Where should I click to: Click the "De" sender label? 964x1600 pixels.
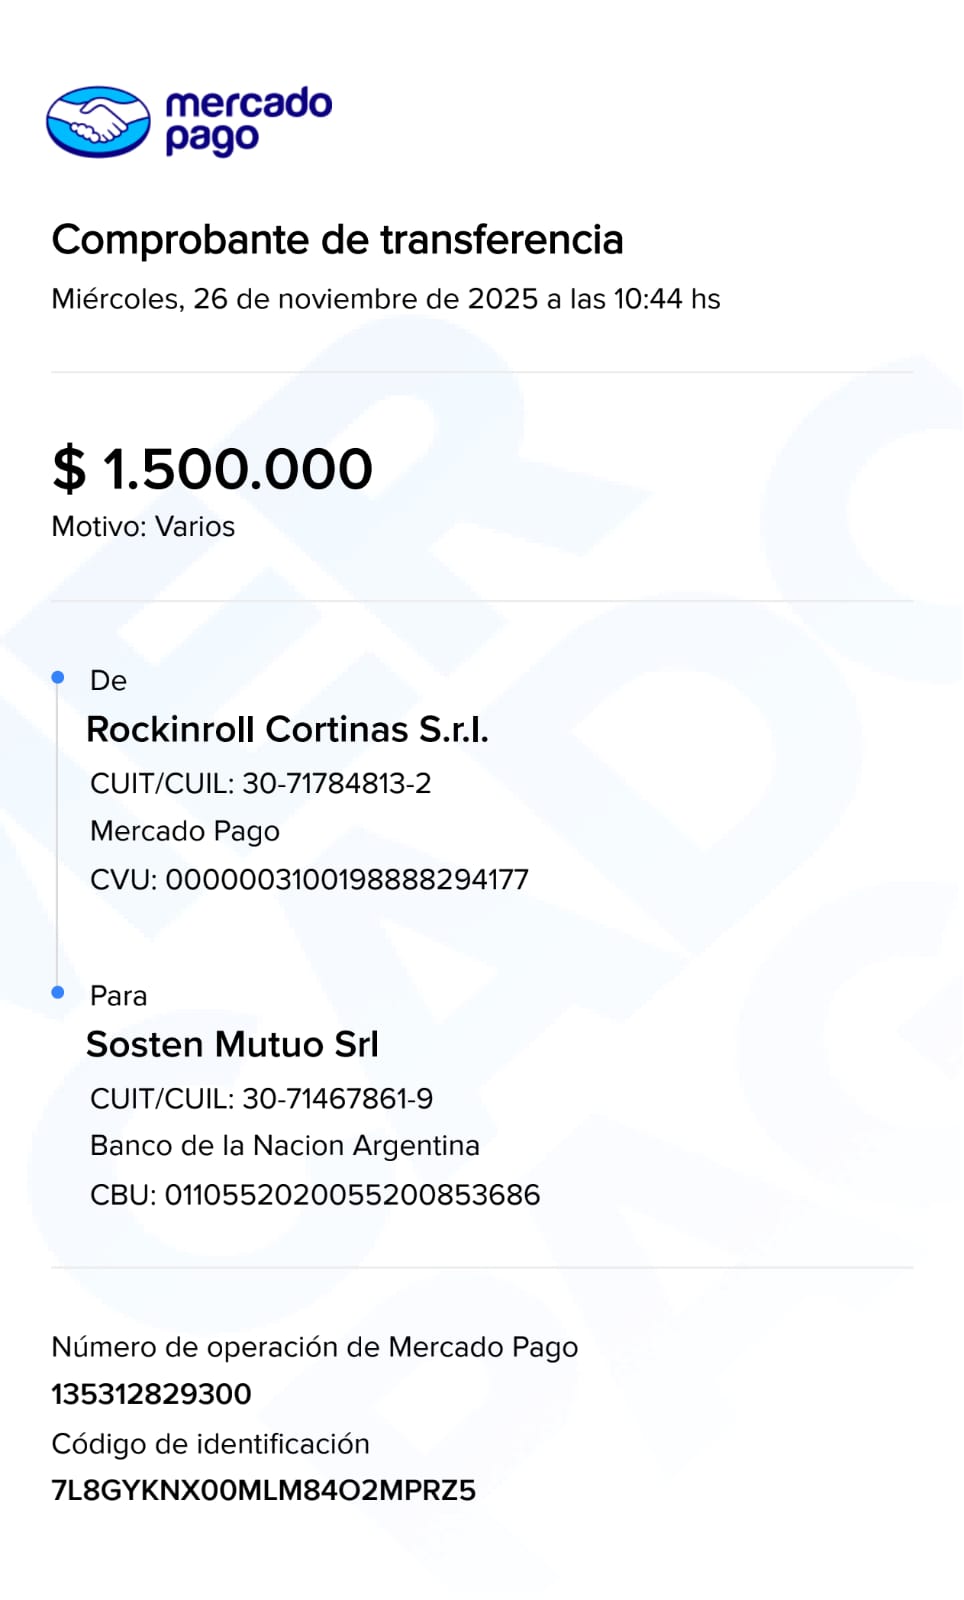coord(108,681)
